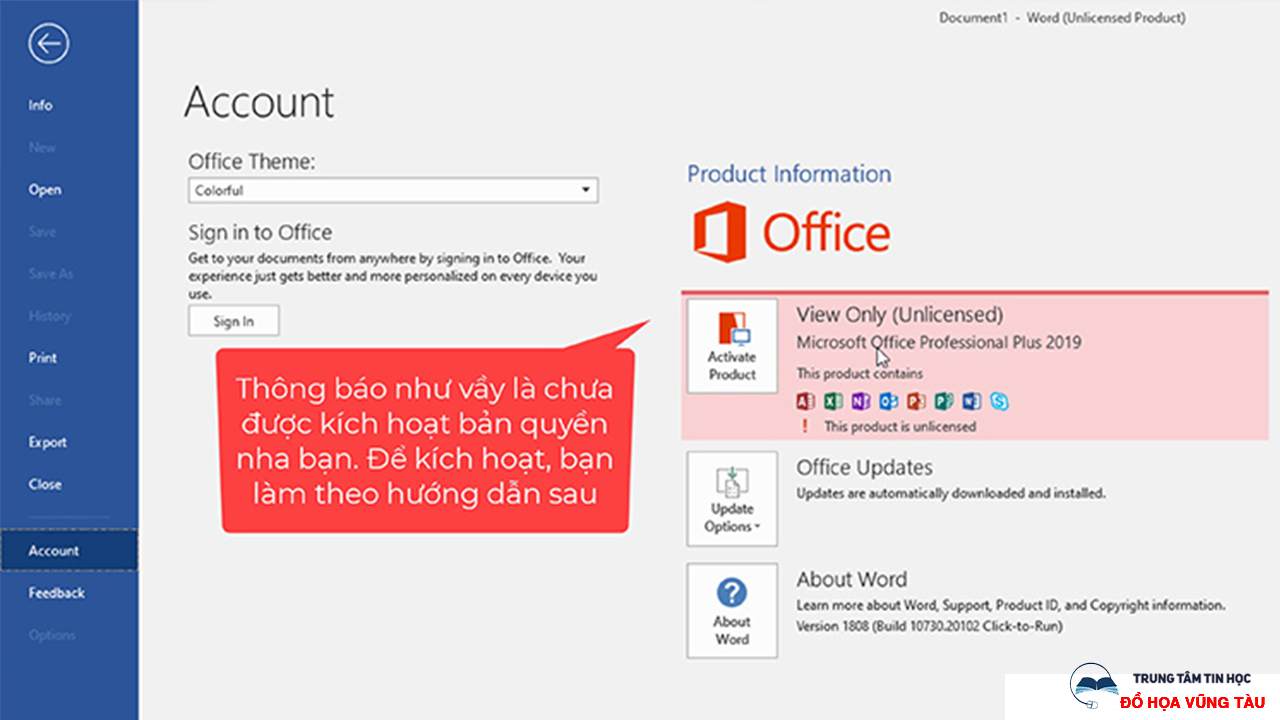1280x720 pixels.
Task: Click the red exclamation warning icon
Action: tap(803, 426)
